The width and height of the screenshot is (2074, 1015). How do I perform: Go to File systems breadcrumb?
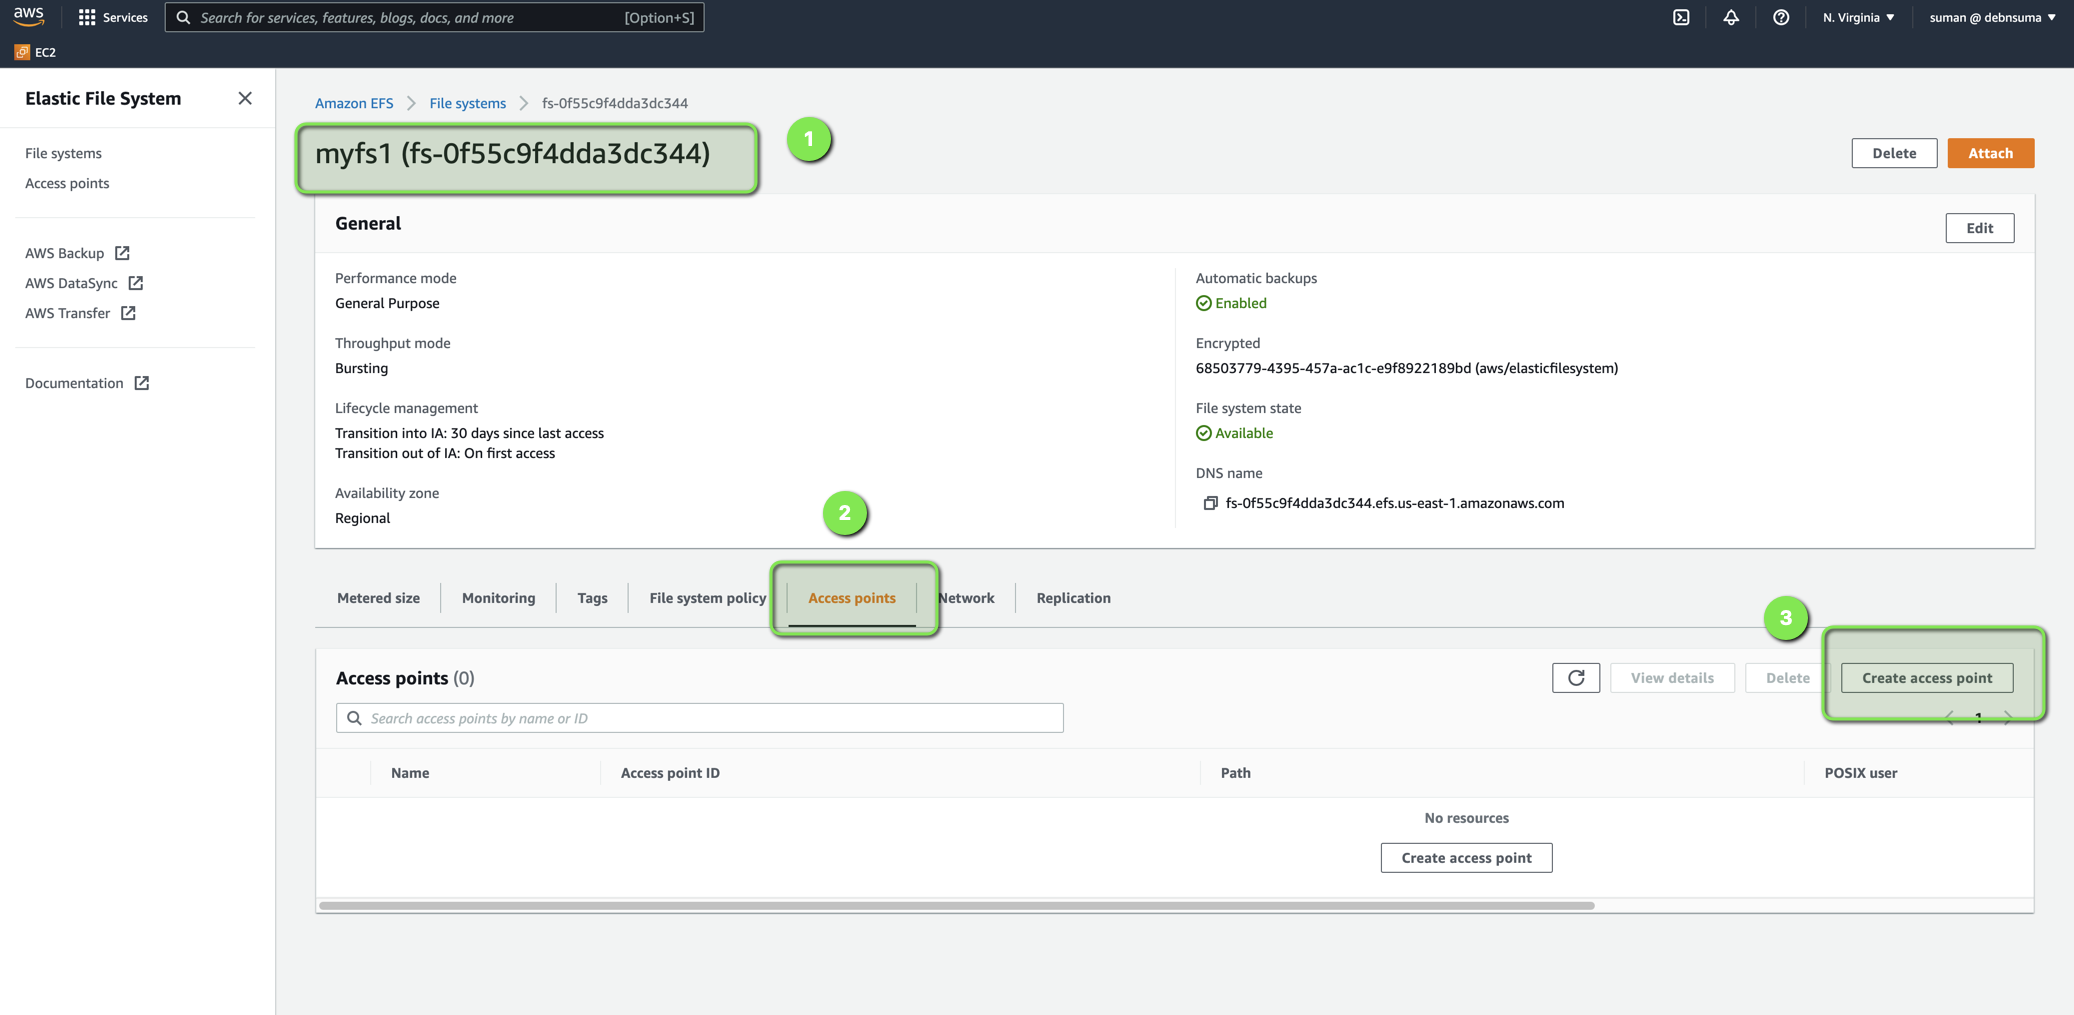click(467, 103)
